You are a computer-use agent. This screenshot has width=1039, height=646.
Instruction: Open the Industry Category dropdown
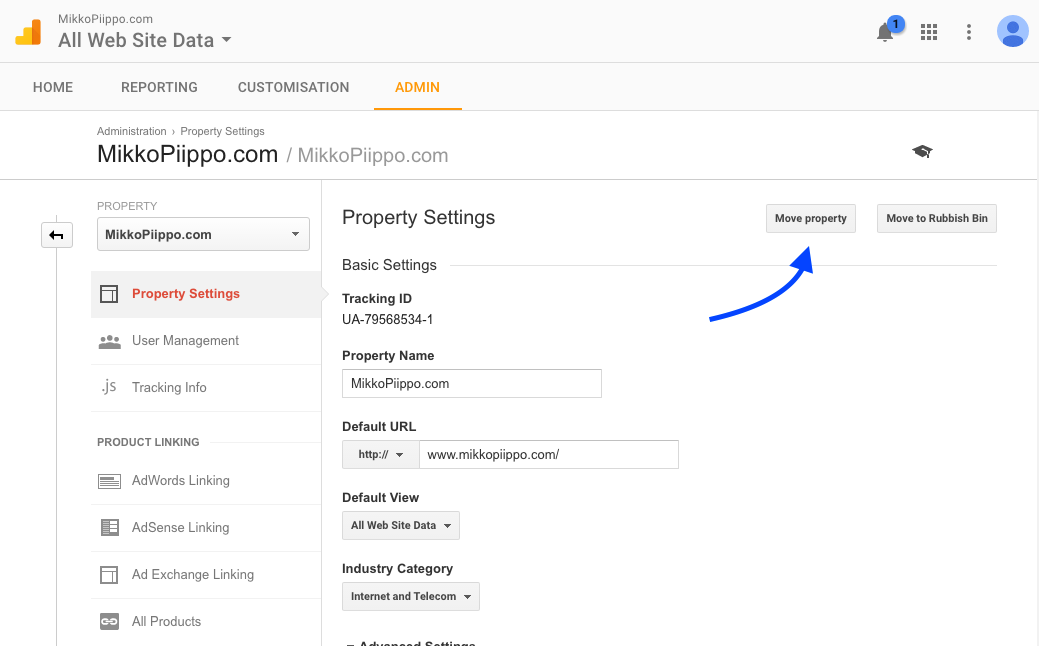coord(411,596)
